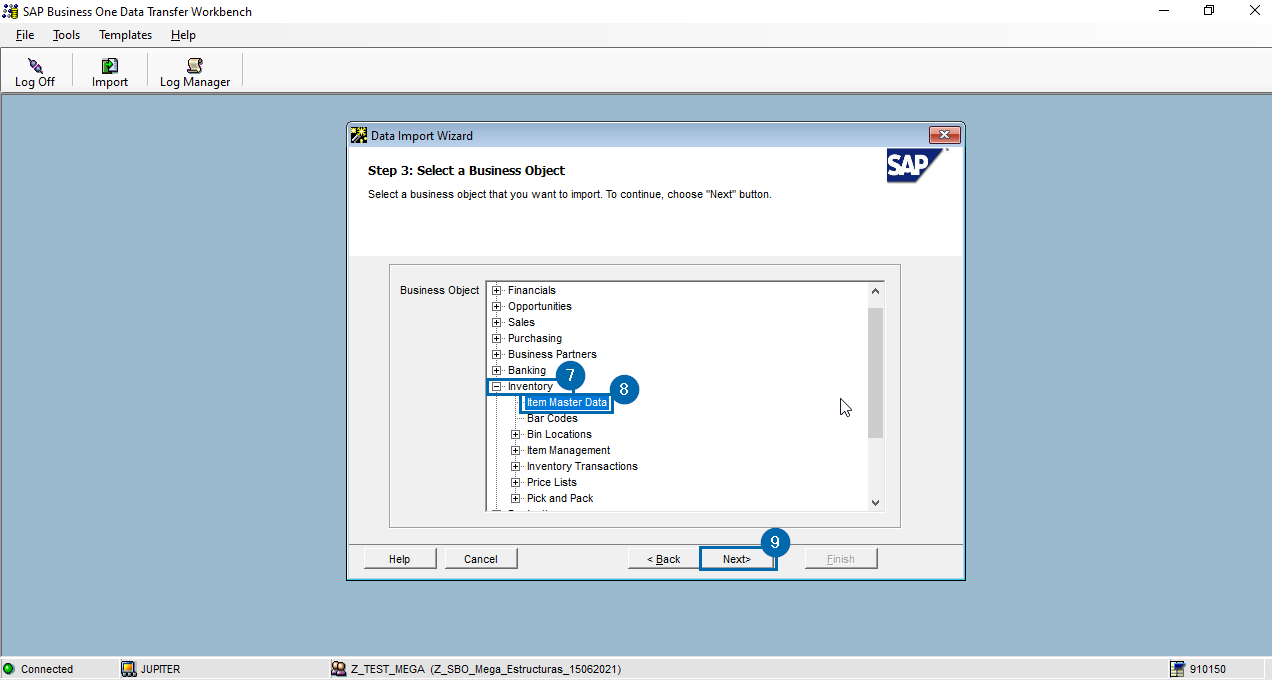Screen dimensions: 1272x680
Task: Open the Templates menu
Action: (125, 35)
